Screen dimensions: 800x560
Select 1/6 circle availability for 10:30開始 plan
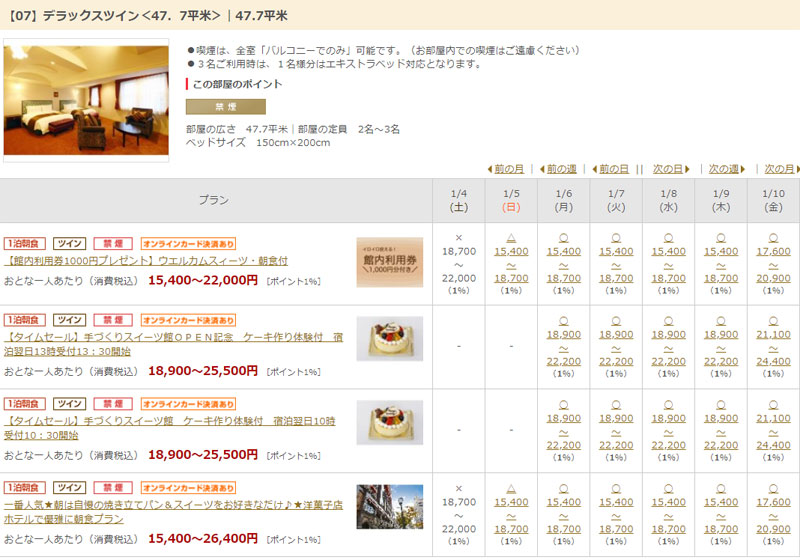[564, 405]
